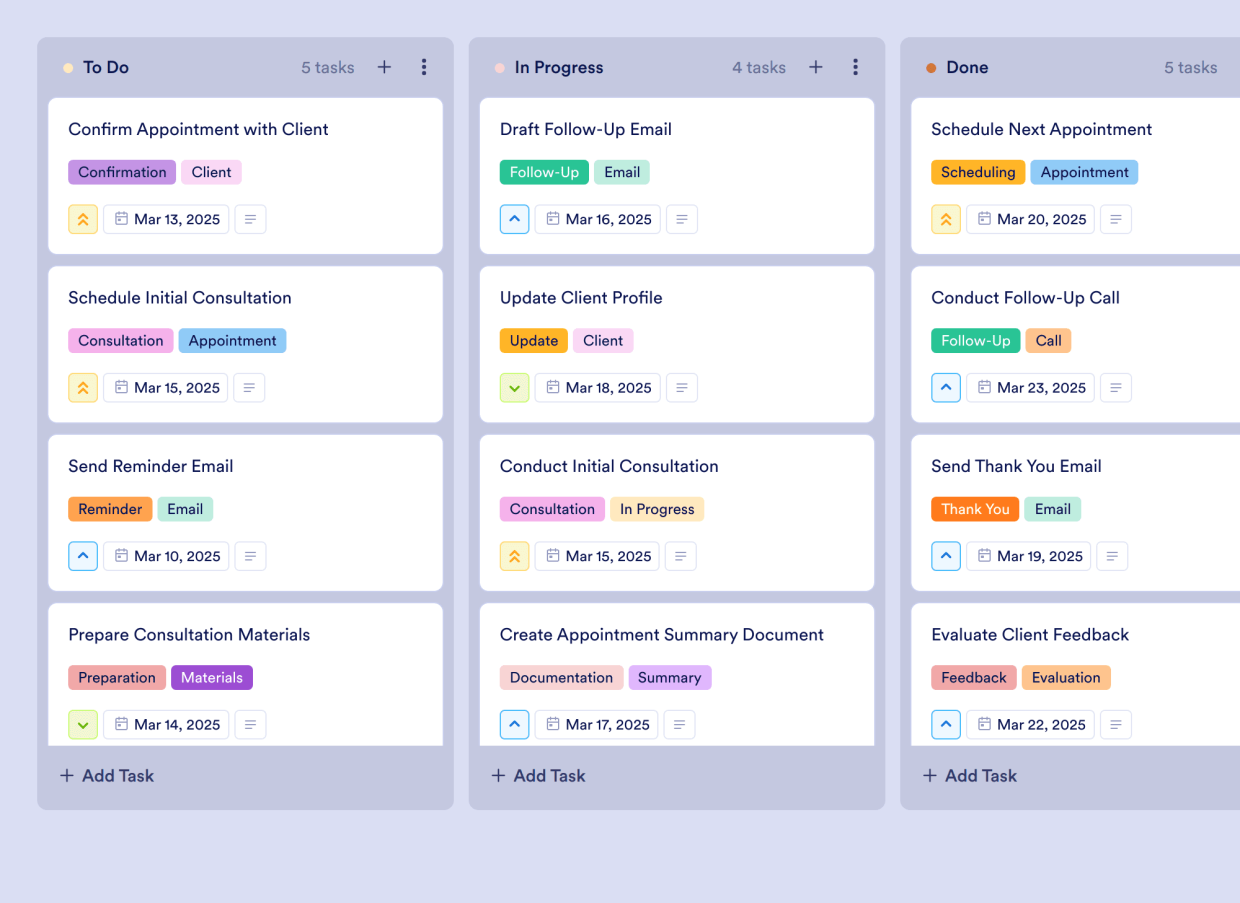This screenshot has height=903, width=1240.
Task: Open the priority chevron on Evaluate Client Feedback
Action: click(x=946, y=724)
